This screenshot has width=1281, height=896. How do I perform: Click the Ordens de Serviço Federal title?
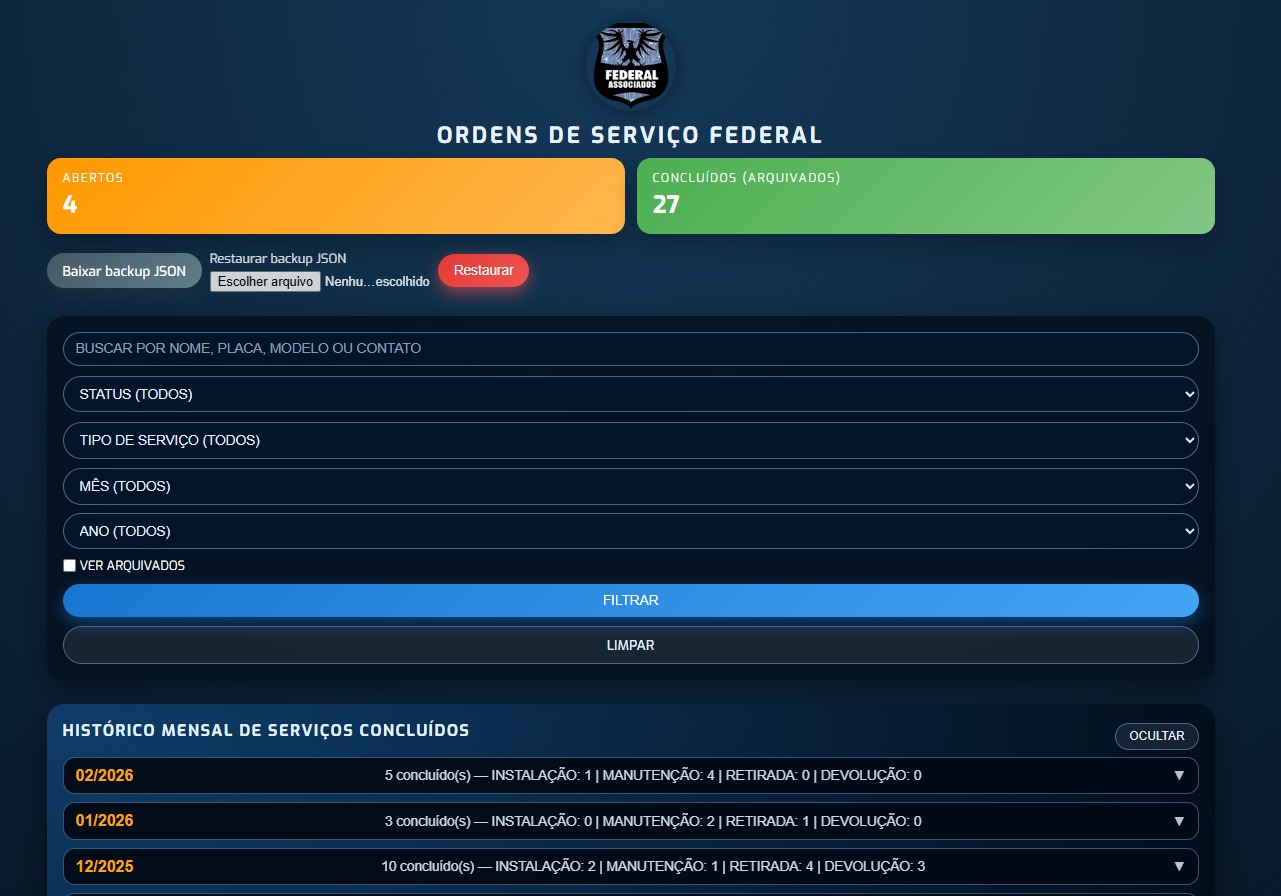click(x=630, y=135)
